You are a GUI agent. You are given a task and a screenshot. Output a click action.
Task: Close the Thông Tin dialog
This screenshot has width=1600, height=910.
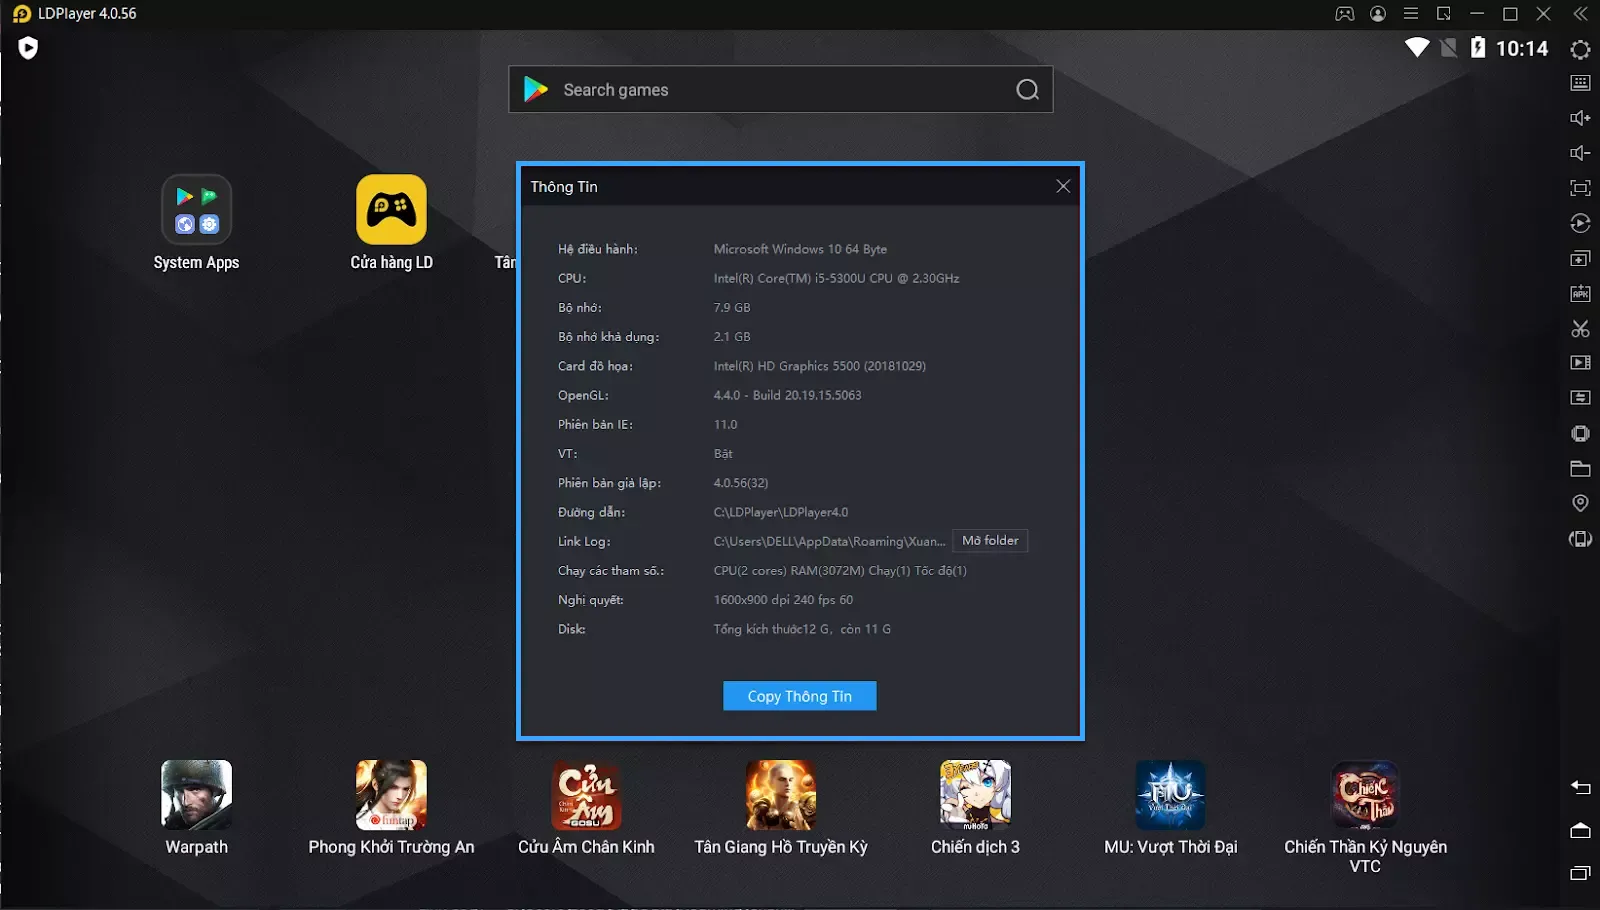1063,186
